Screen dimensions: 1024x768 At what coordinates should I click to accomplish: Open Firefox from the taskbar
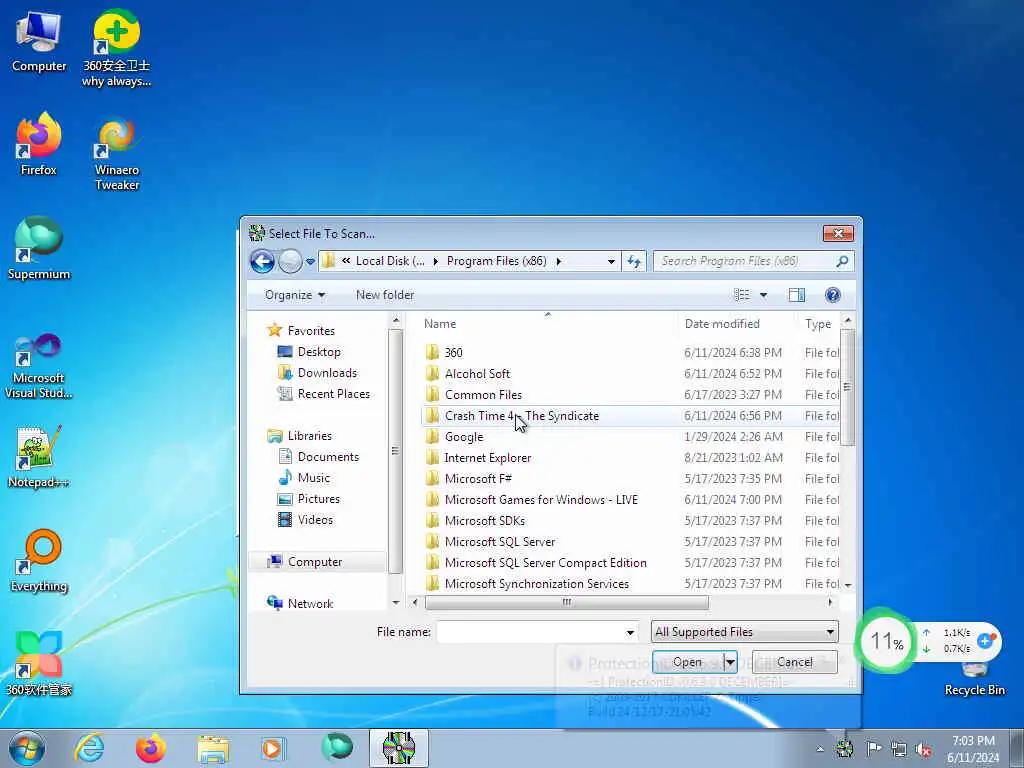[151, 748]
